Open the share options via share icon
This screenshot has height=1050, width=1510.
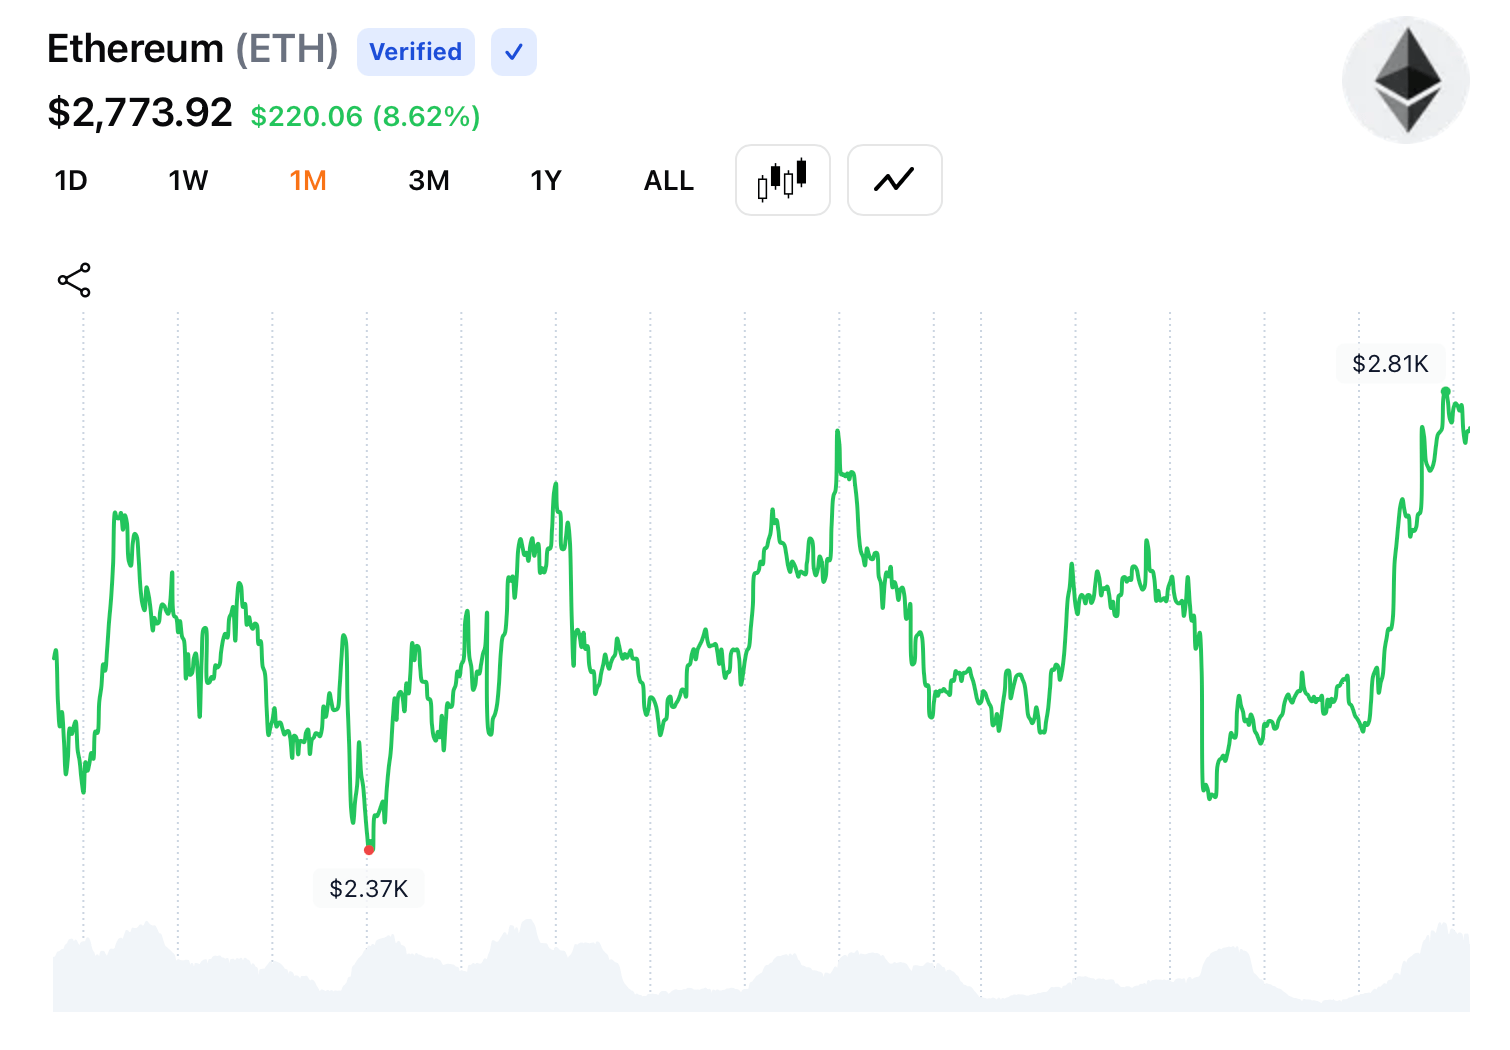(x=75, y=279)
